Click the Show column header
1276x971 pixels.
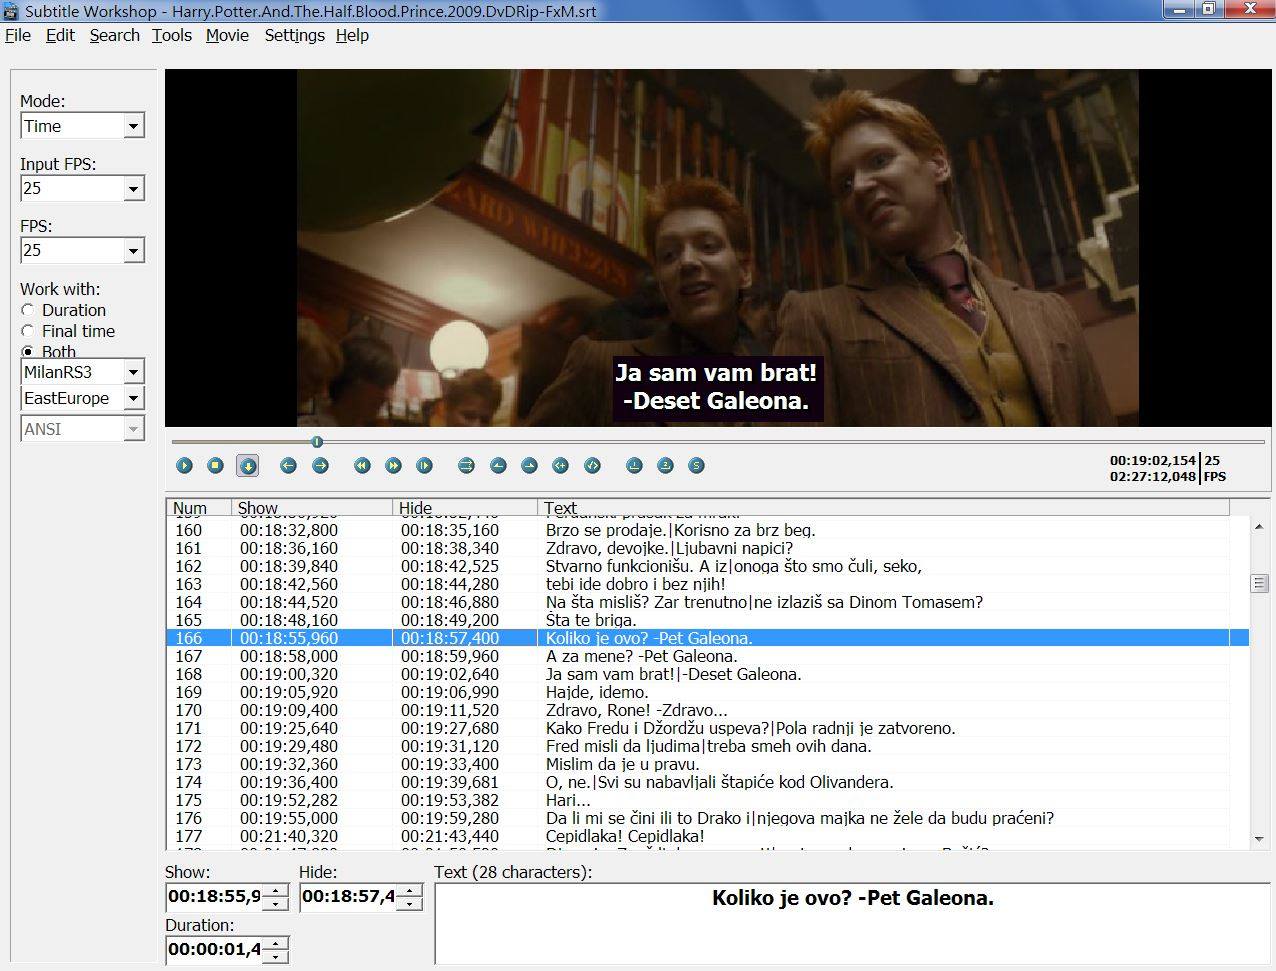point(312,507)
